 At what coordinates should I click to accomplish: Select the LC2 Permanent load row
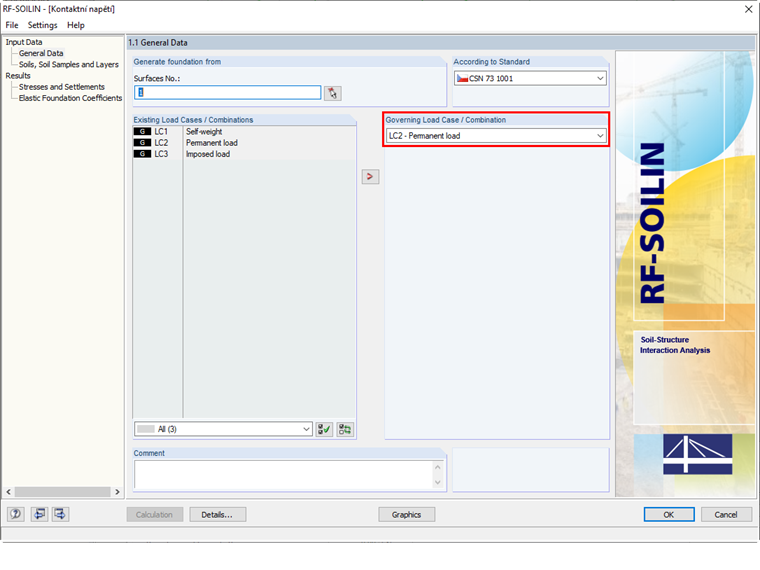244,142
